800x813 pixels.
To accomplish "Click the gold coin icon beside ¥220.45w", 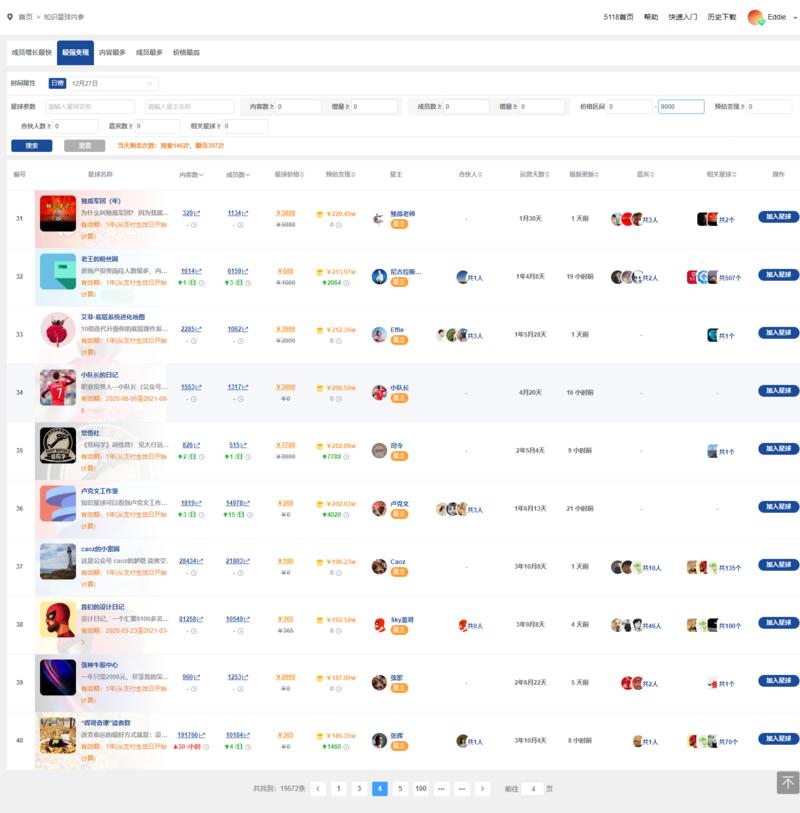I will 320,214.
